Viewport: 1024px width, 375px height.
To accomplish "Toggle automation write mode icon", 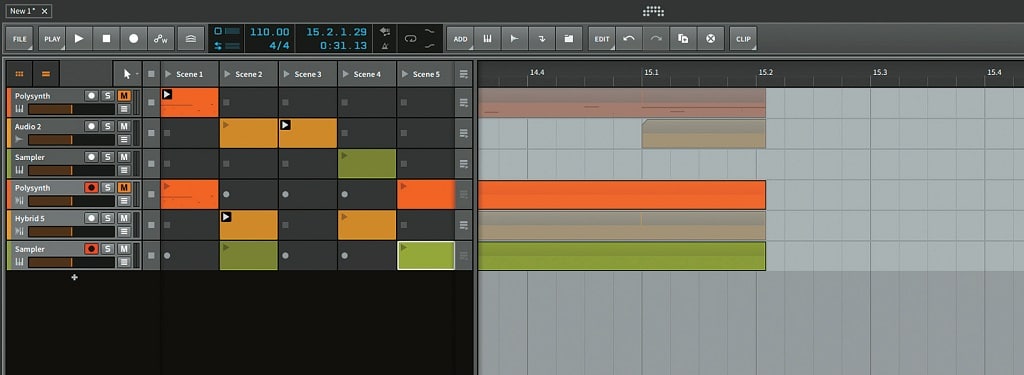I will click(161, 39).
